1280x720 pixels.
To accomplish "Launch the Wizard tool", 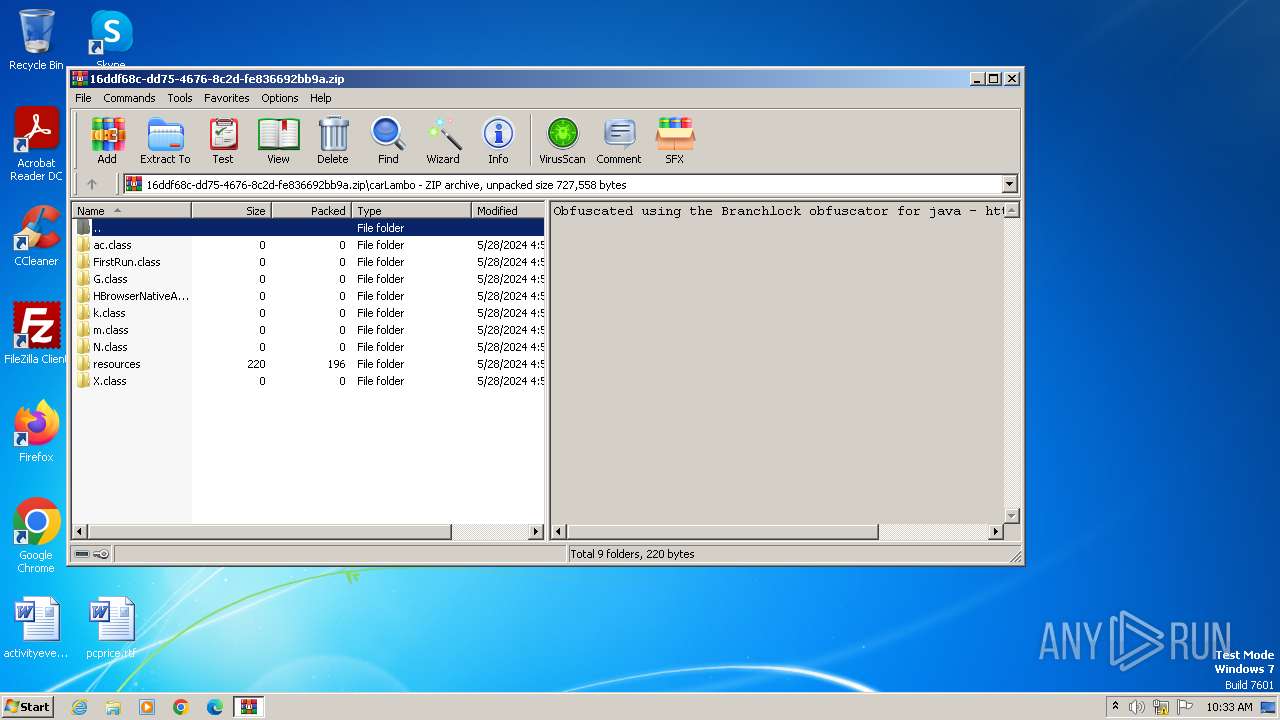I will [443, 140].
